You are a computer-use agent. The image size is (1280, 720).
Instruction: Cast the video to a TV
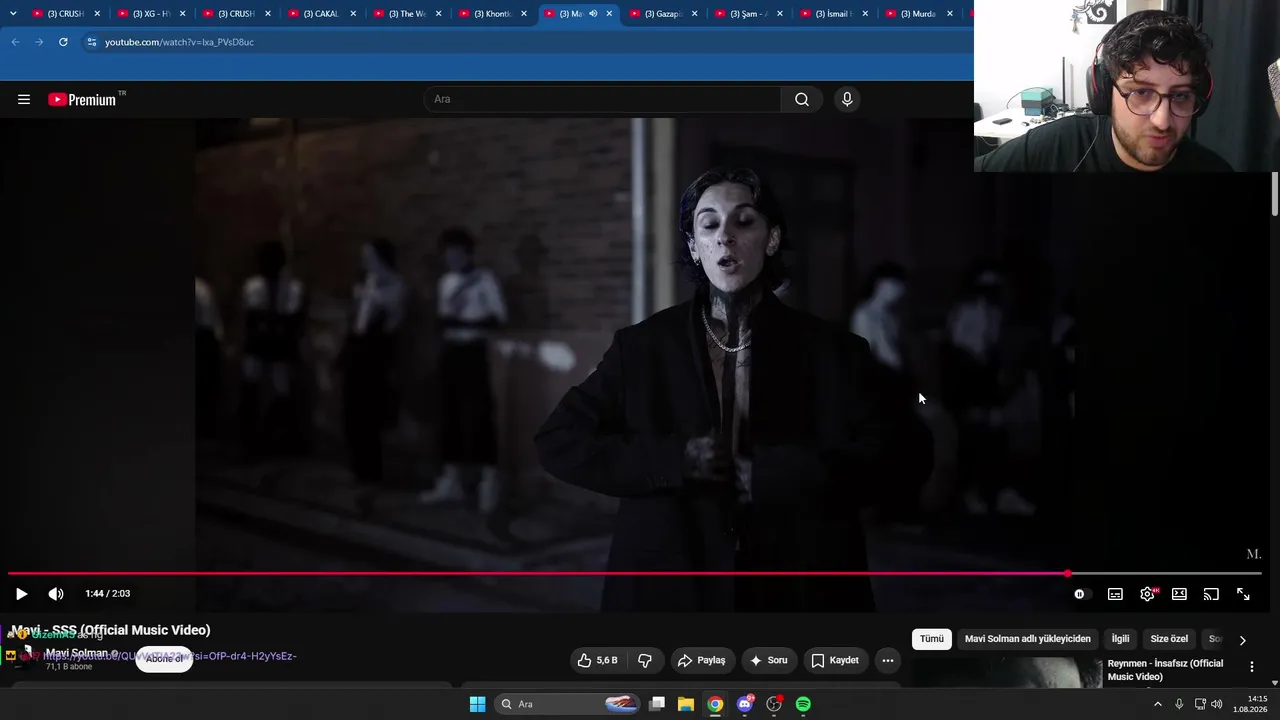tap(1211, 594)
